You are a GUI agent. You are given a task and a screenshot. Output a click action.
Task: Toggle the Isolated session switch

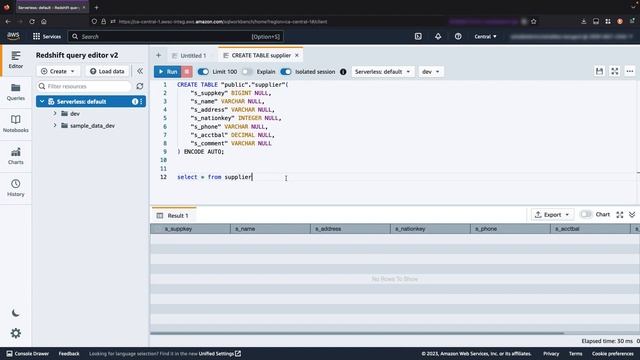(x=286, y=71)
